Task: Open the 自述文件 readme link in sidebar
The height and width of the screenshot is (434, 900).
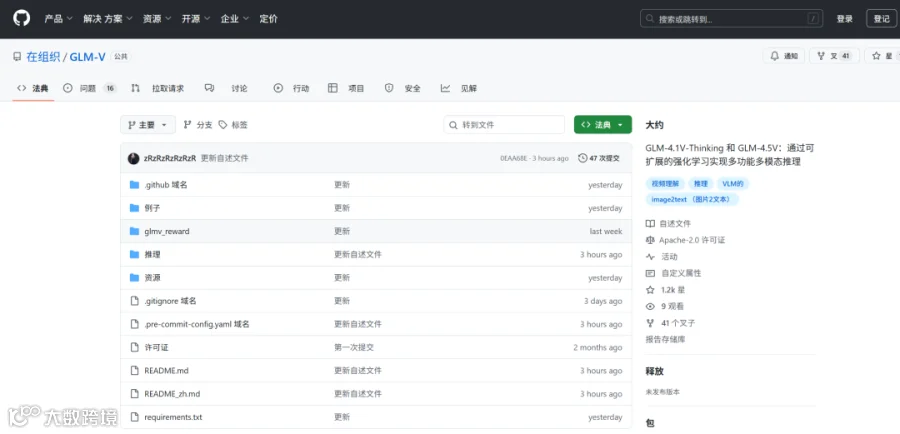Action: coord(668,223)
